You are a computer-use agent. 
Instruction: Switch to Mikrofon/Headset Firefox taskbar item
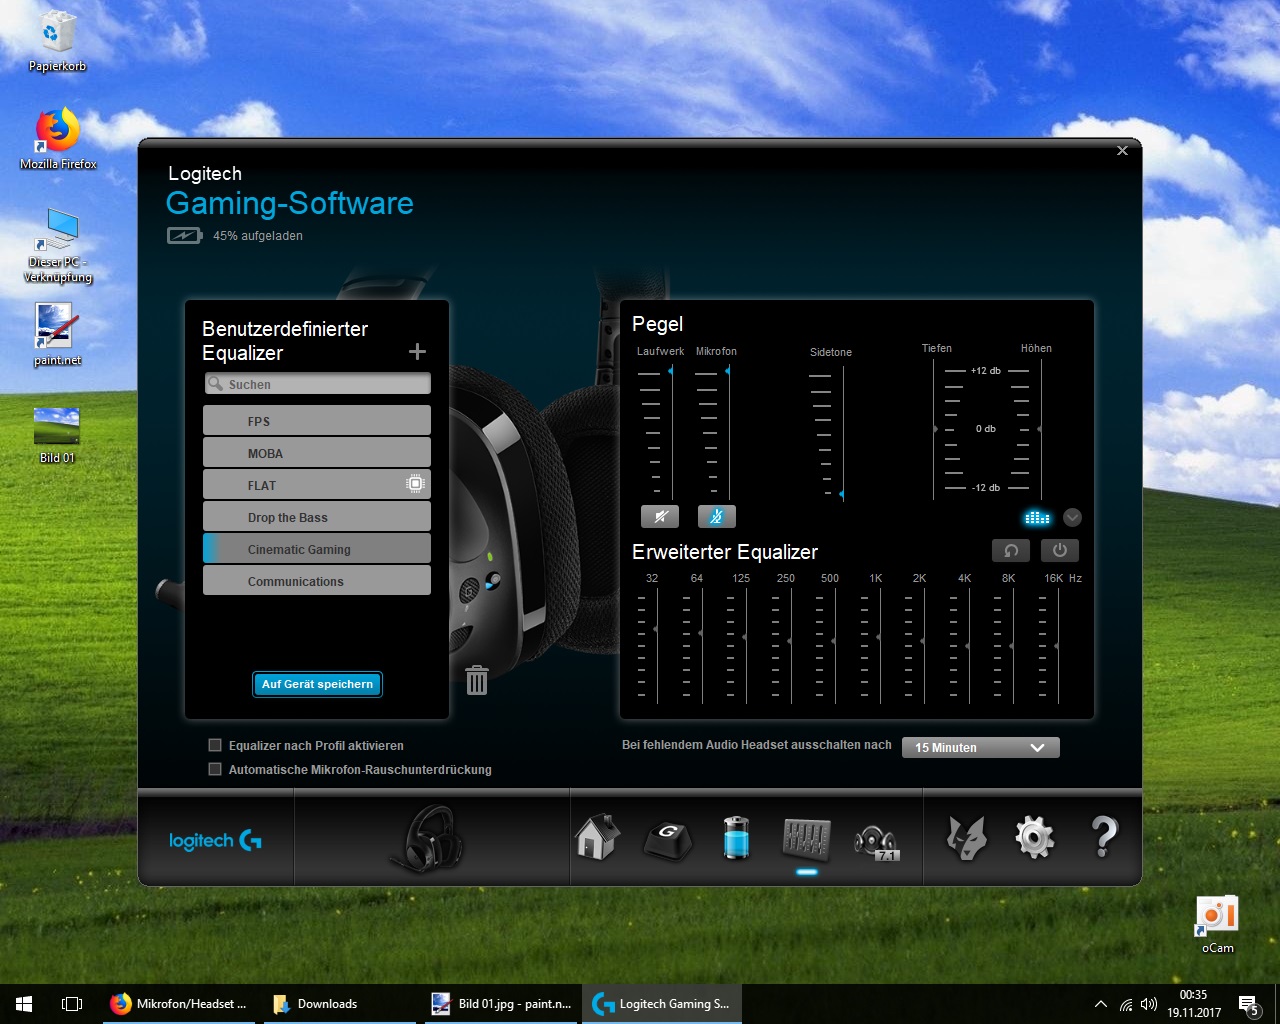coord(178,1004)
